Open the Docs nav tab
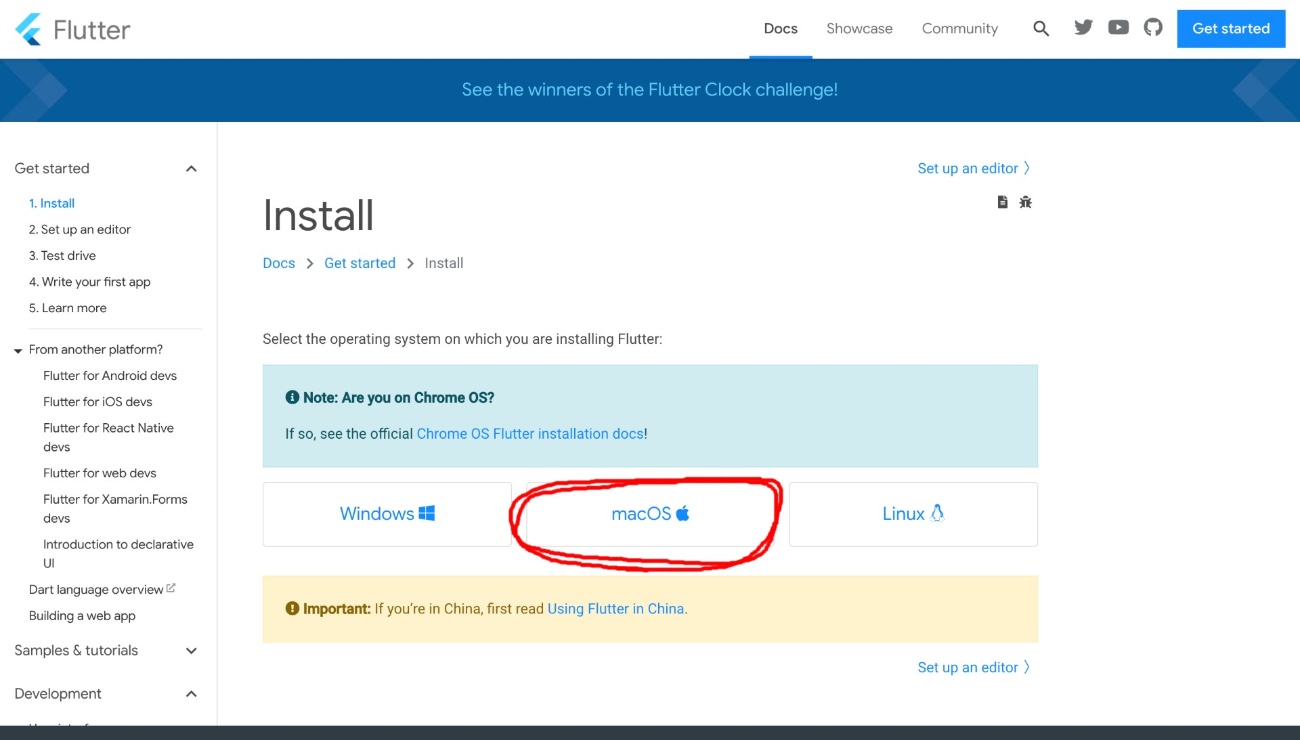The height and width of the screenshot is (740, 1300). [x=780, y=29]
